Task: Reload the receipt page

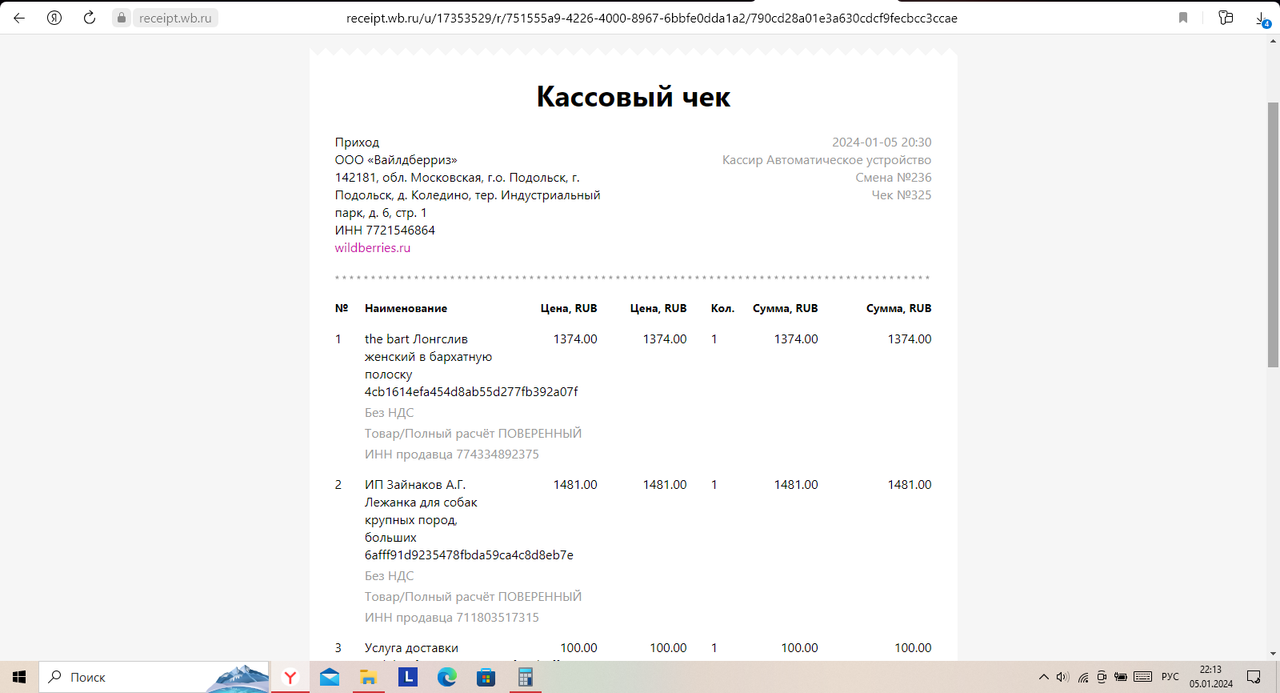Action: click(x=90, y=18)
